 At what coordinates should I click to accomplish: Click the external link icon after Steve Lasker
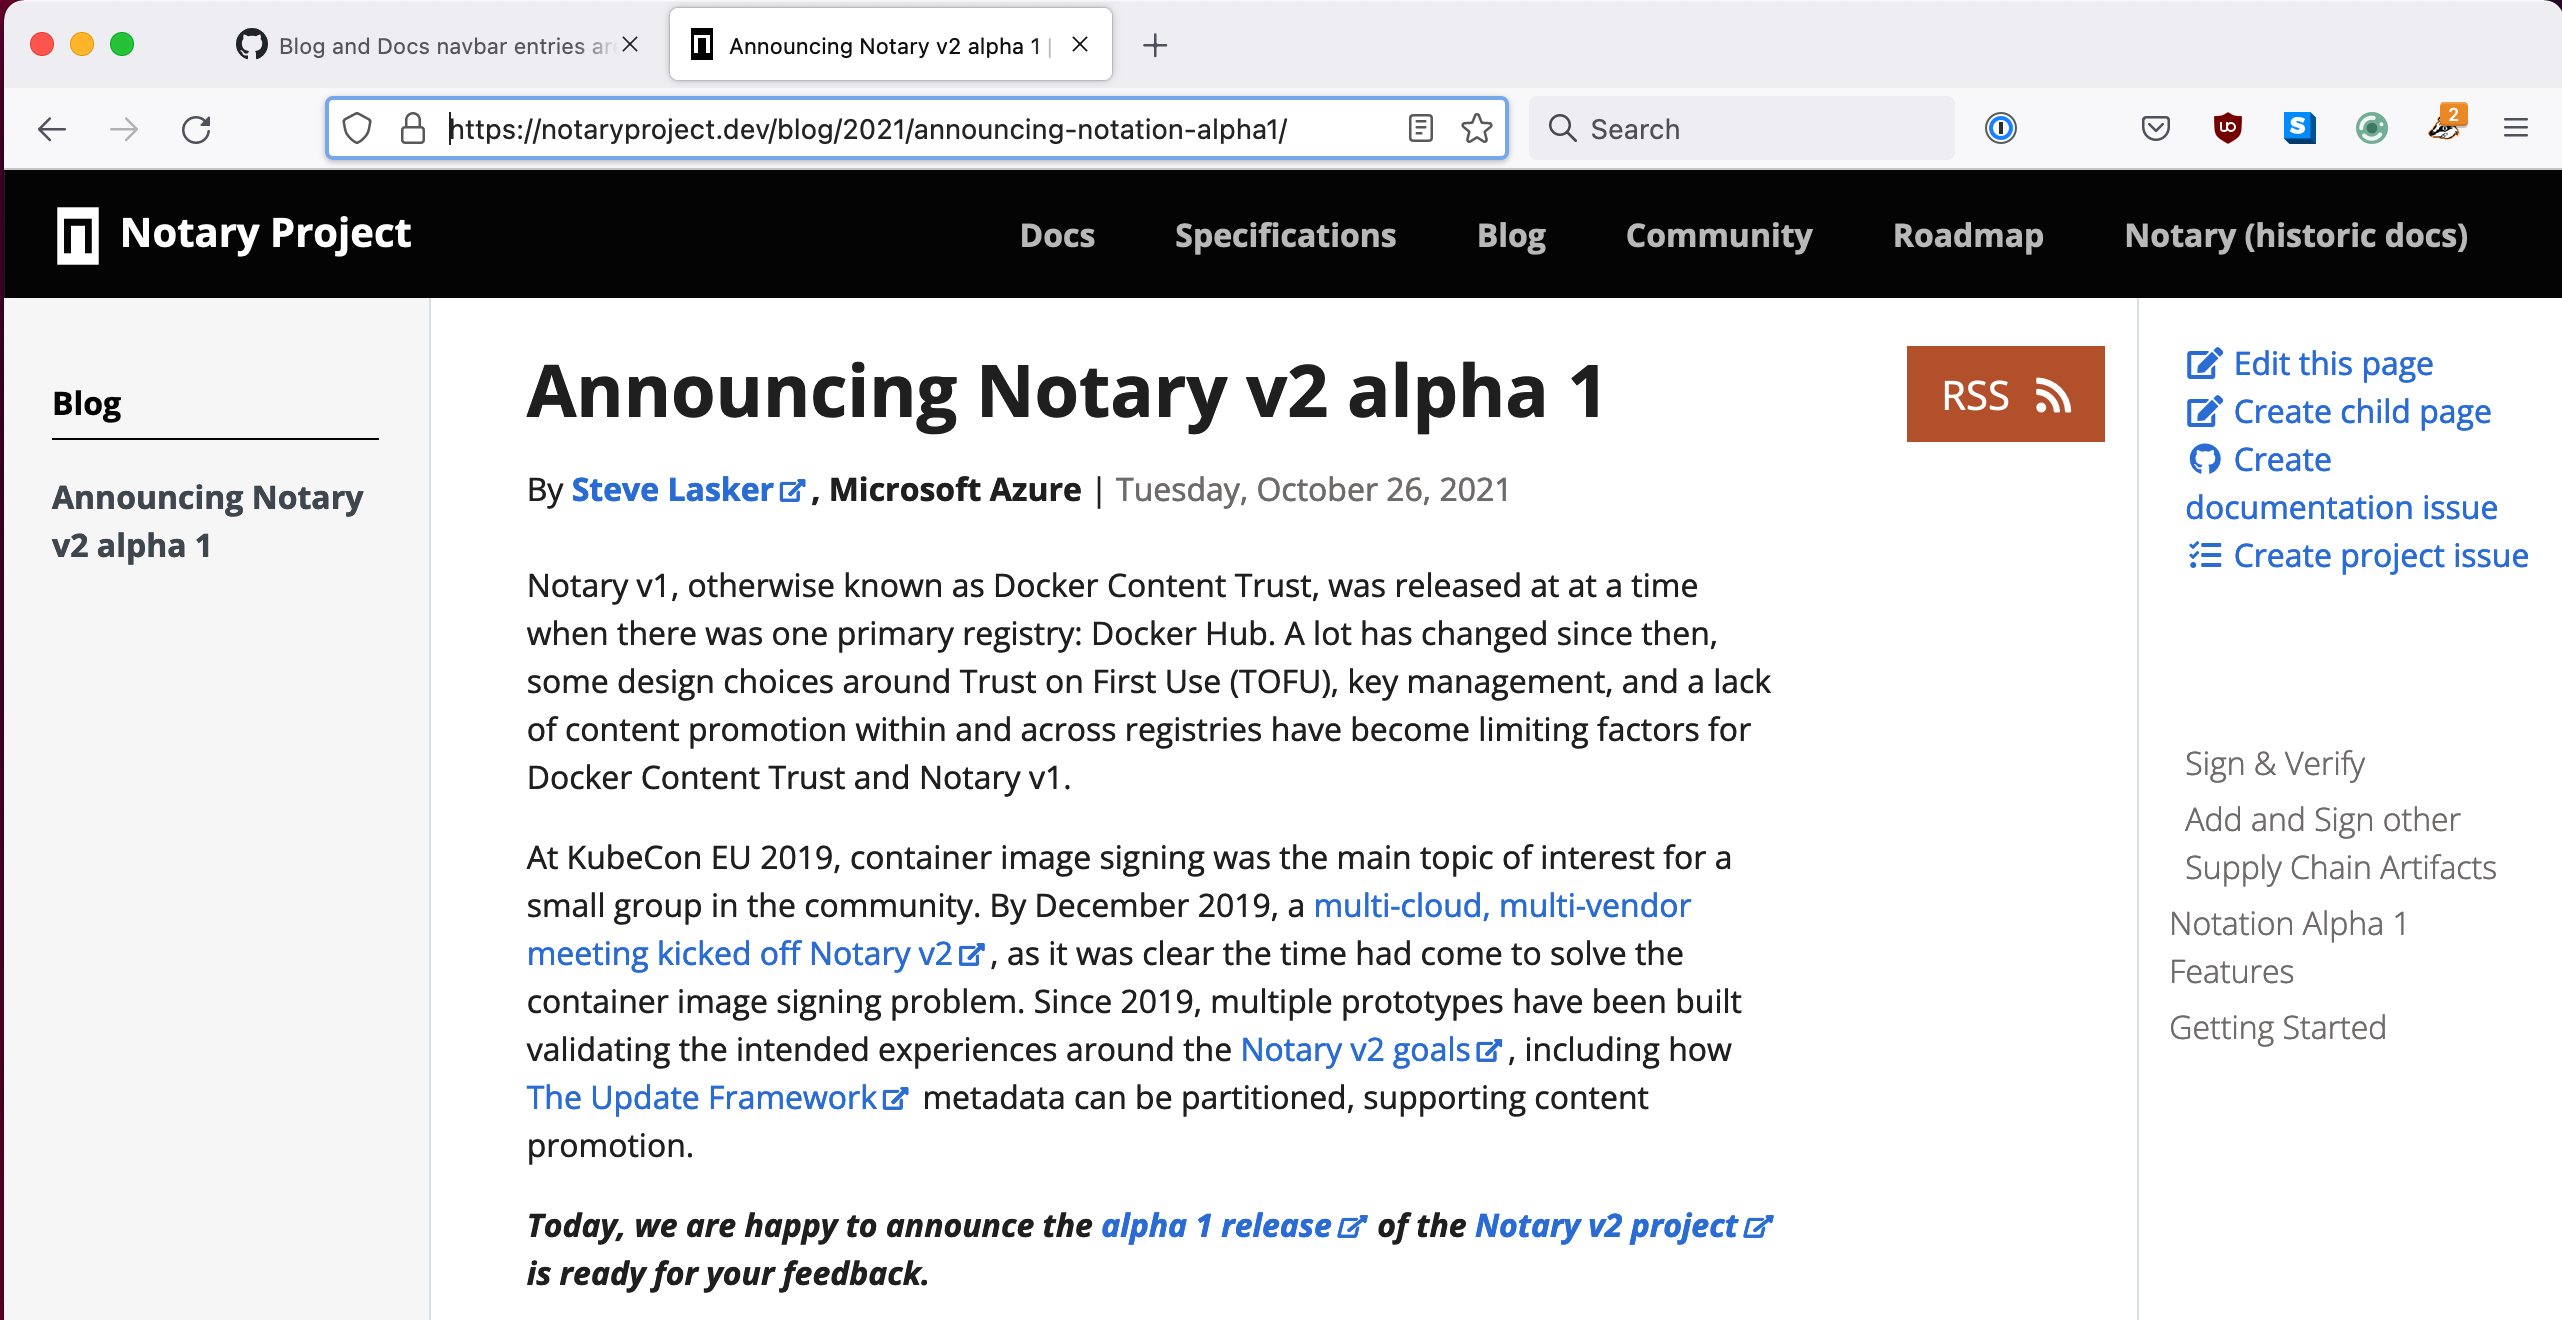click(x=793, y=490)
